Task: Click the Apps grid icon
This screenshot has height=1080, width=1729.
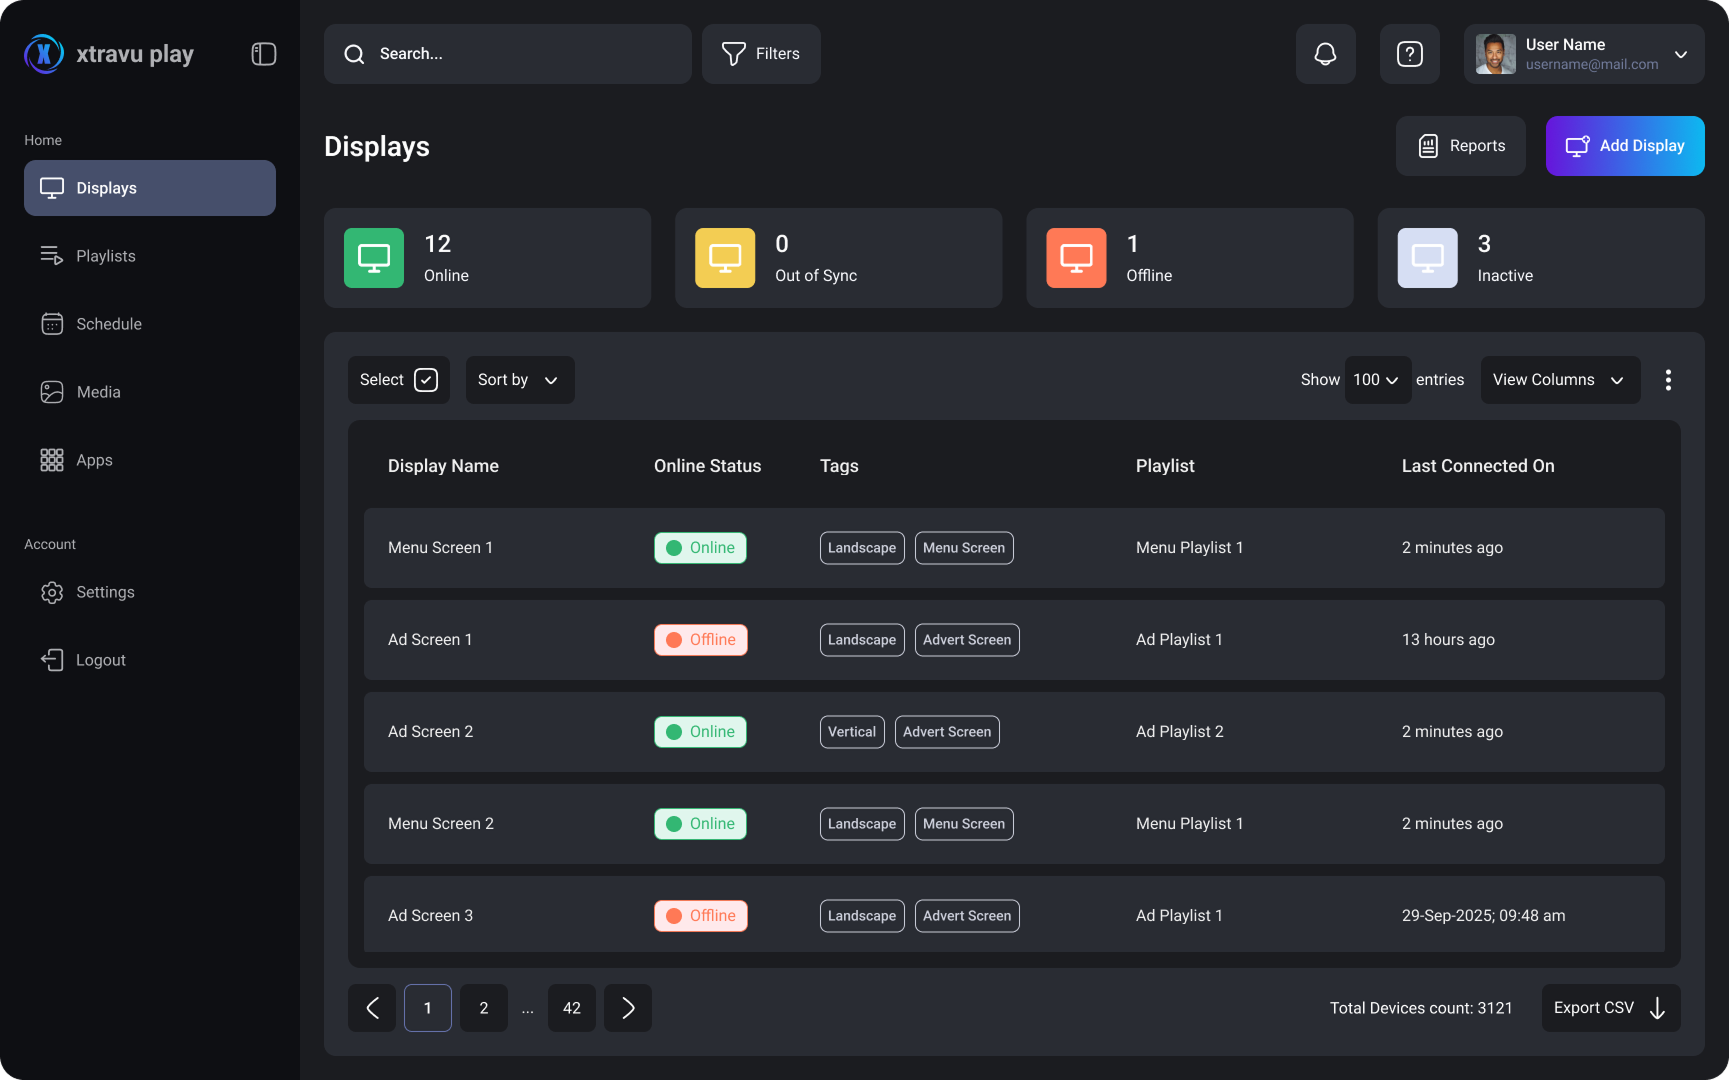Action: (x=52, y=460)
